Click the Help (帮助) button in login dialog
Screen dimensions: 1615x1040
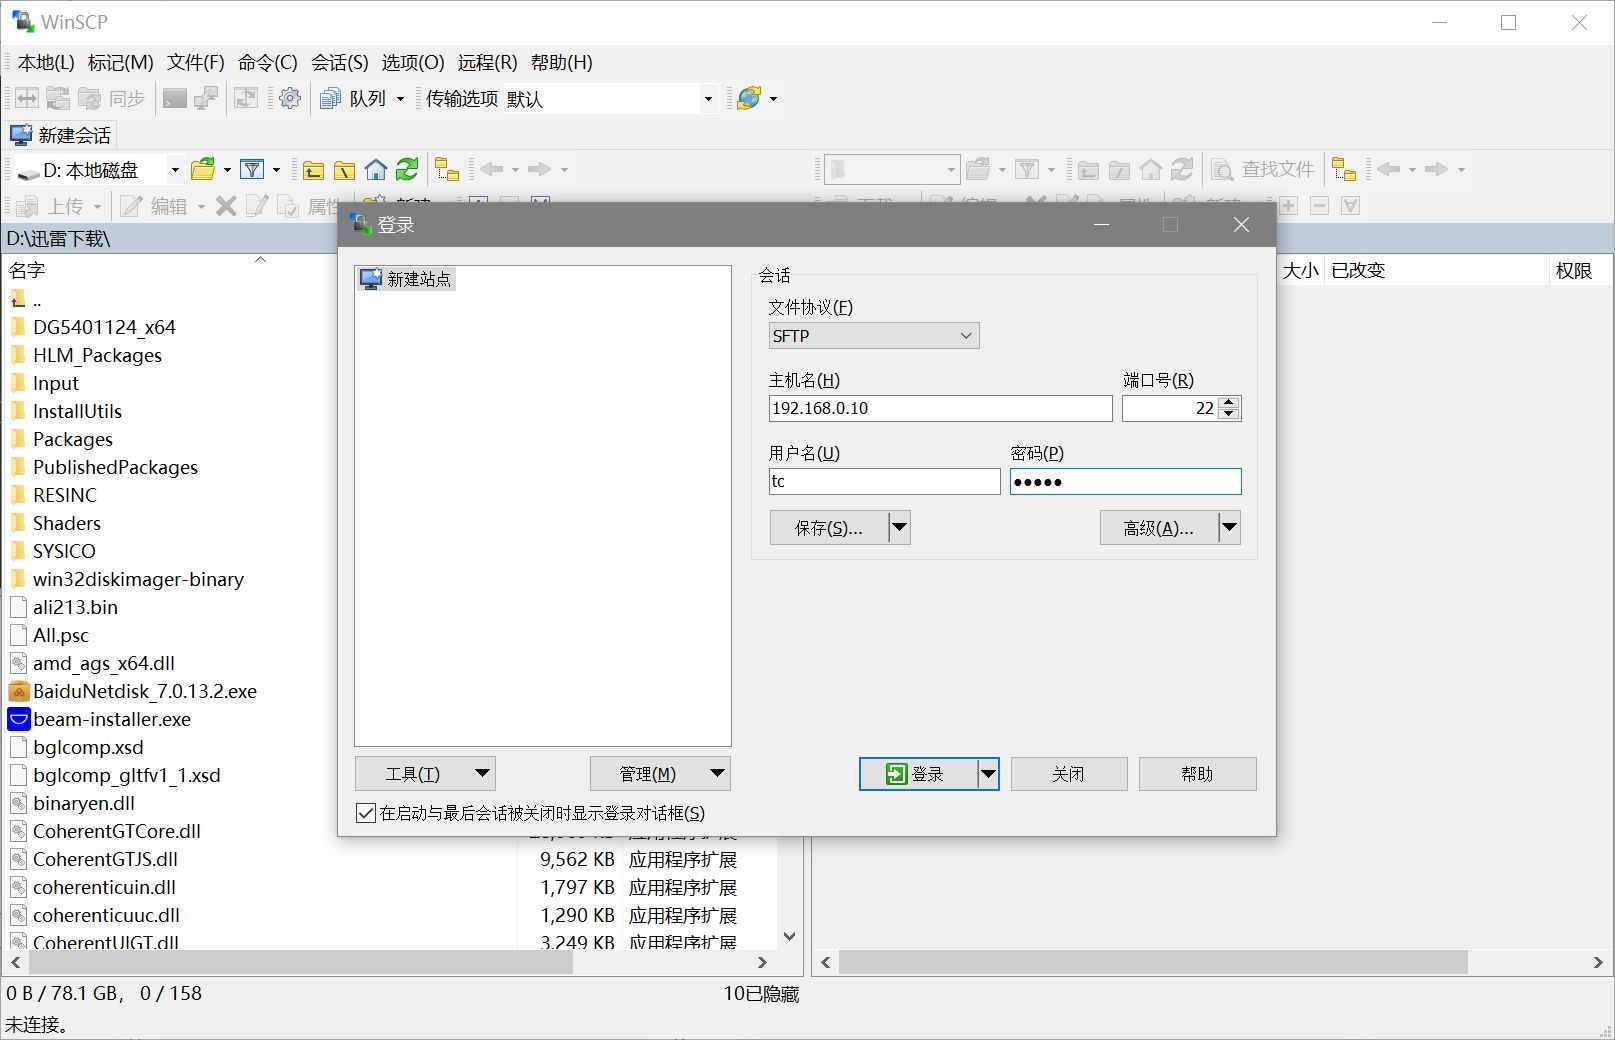1197,773
